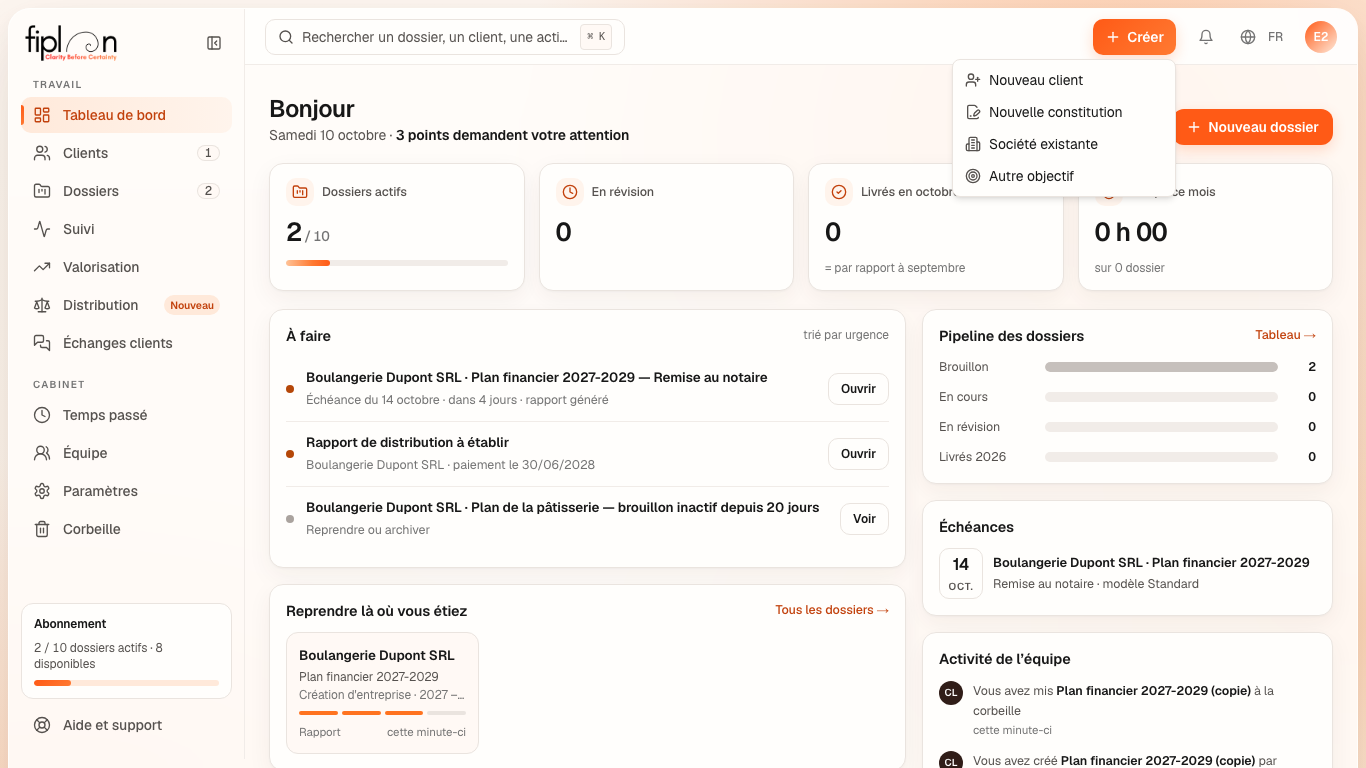1366x768 pixels.
Task: Select Nouveau client from menu
Action: (1064, 80)
